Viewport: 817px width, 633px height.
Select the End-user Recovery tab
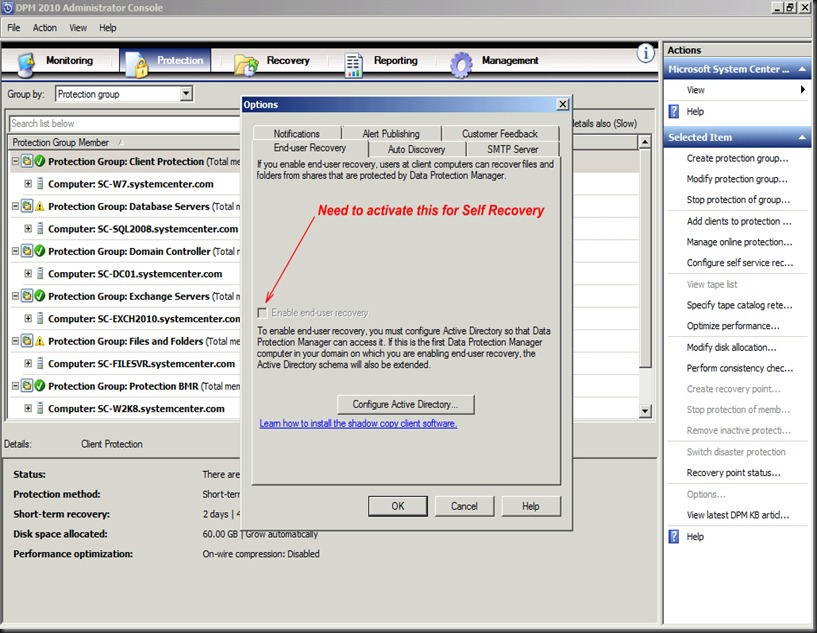coord(310,148)
